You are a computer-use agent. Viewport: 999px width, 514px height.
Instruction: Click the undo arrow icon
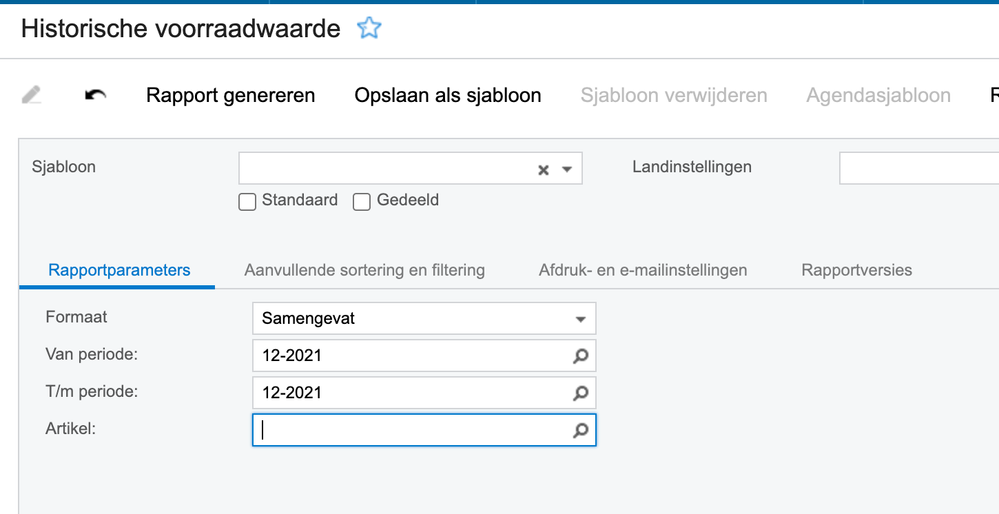click(95, 96)
